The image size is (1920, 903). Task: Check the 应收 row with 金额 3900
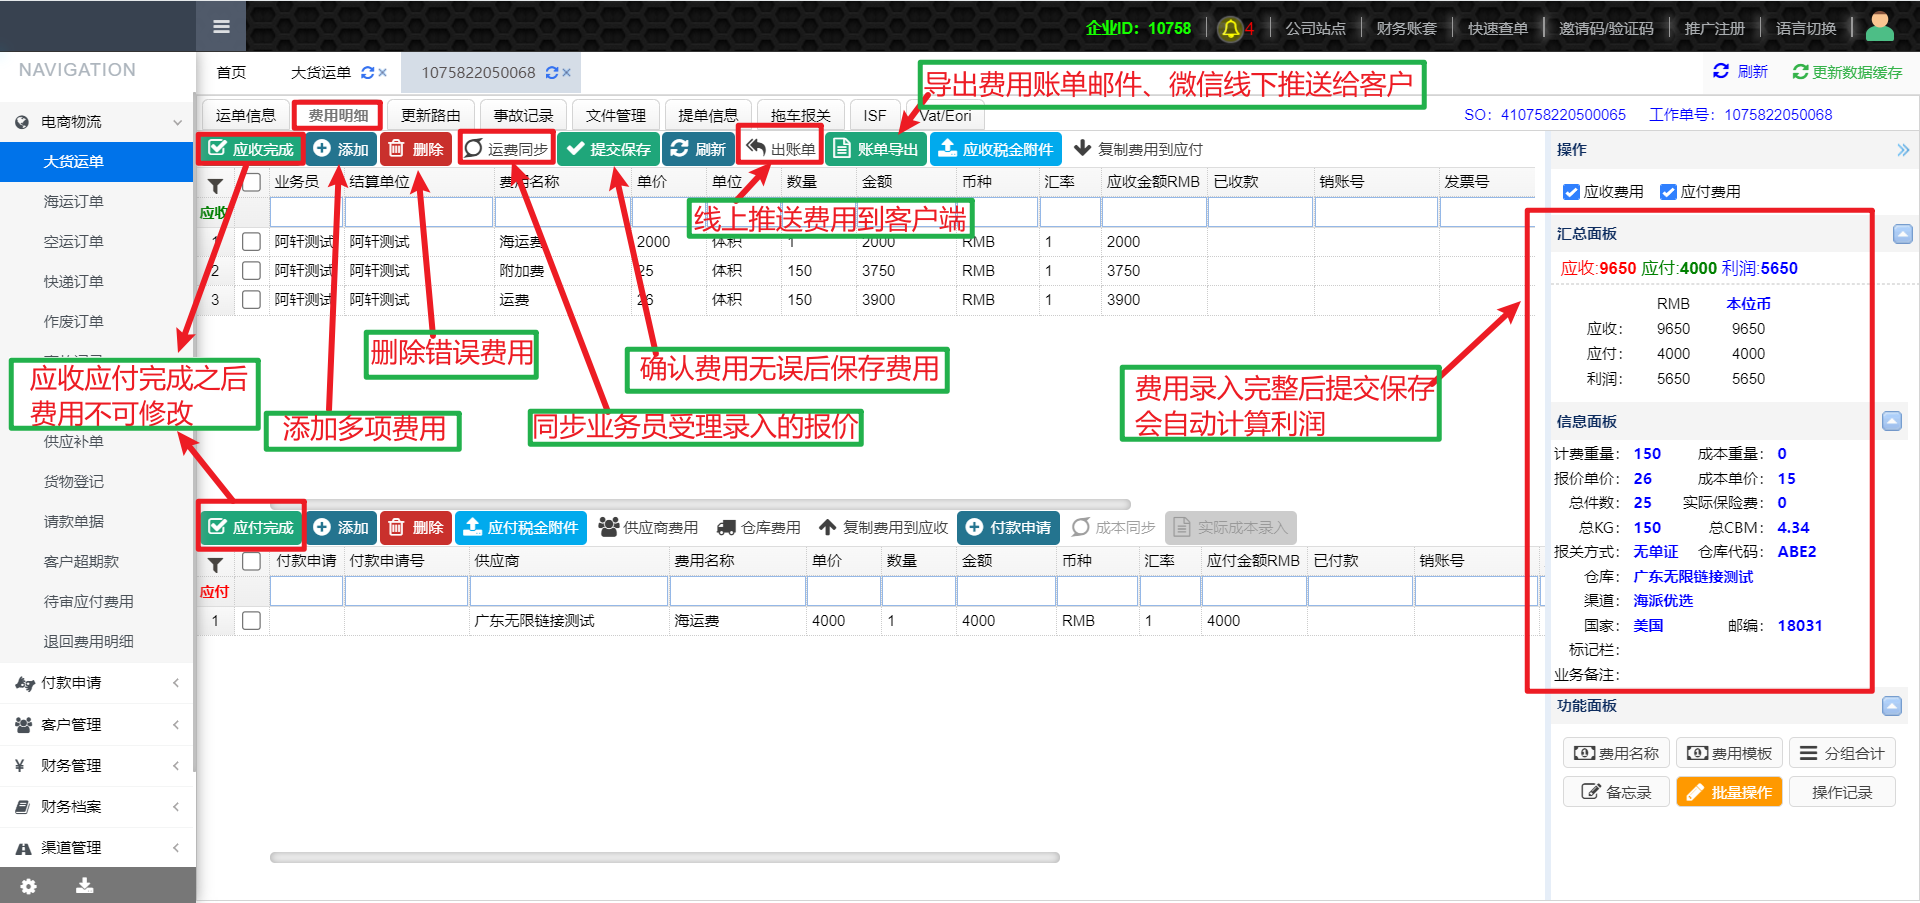pyautogui.click(x=252, y=300)
